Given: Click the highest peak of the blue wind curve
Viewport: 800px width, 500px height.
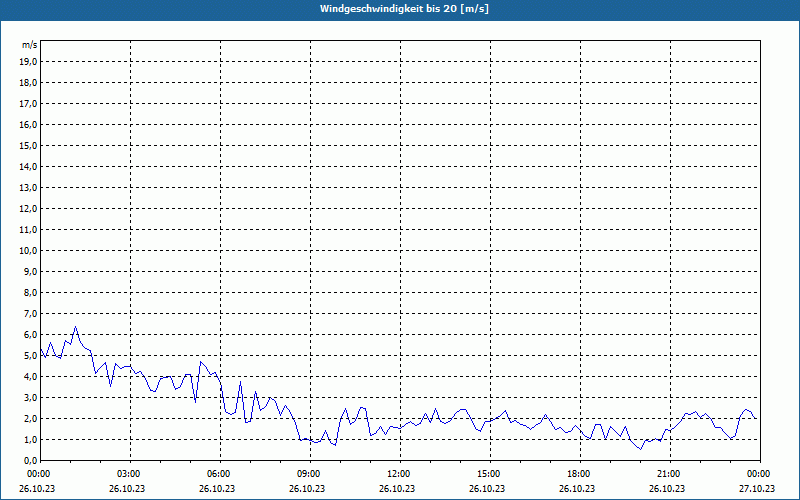Looking at the screenshot, I should coord(76,327).
